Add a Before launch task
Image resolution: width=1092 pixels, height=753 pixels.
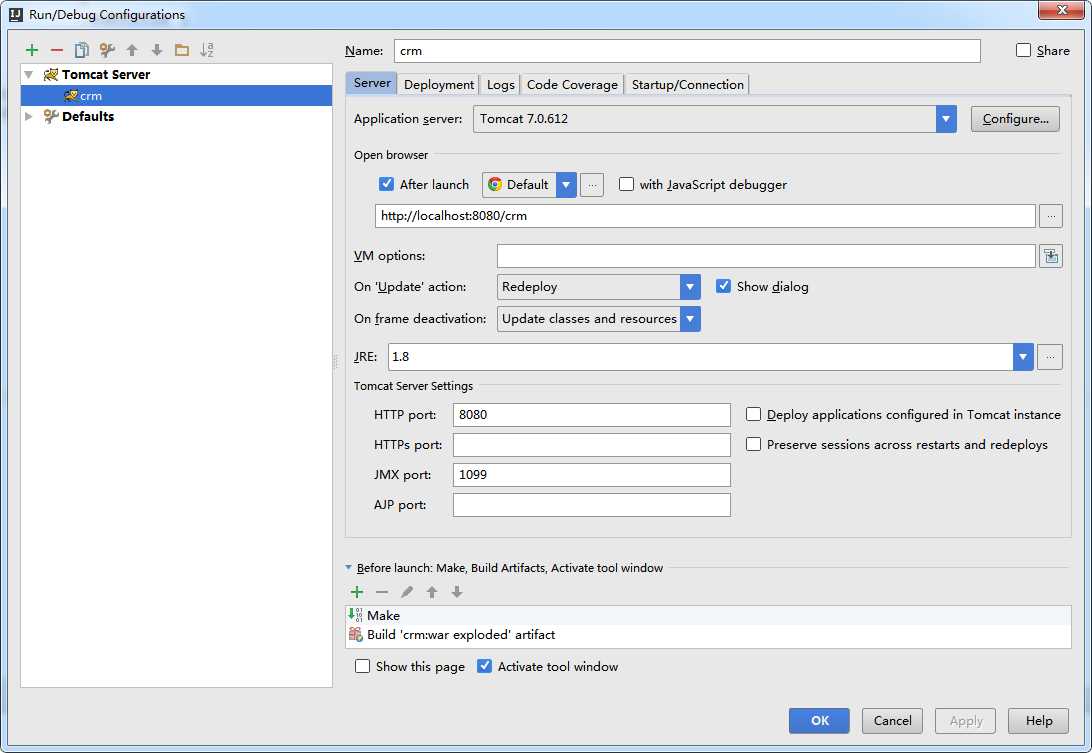click(357, 592)
